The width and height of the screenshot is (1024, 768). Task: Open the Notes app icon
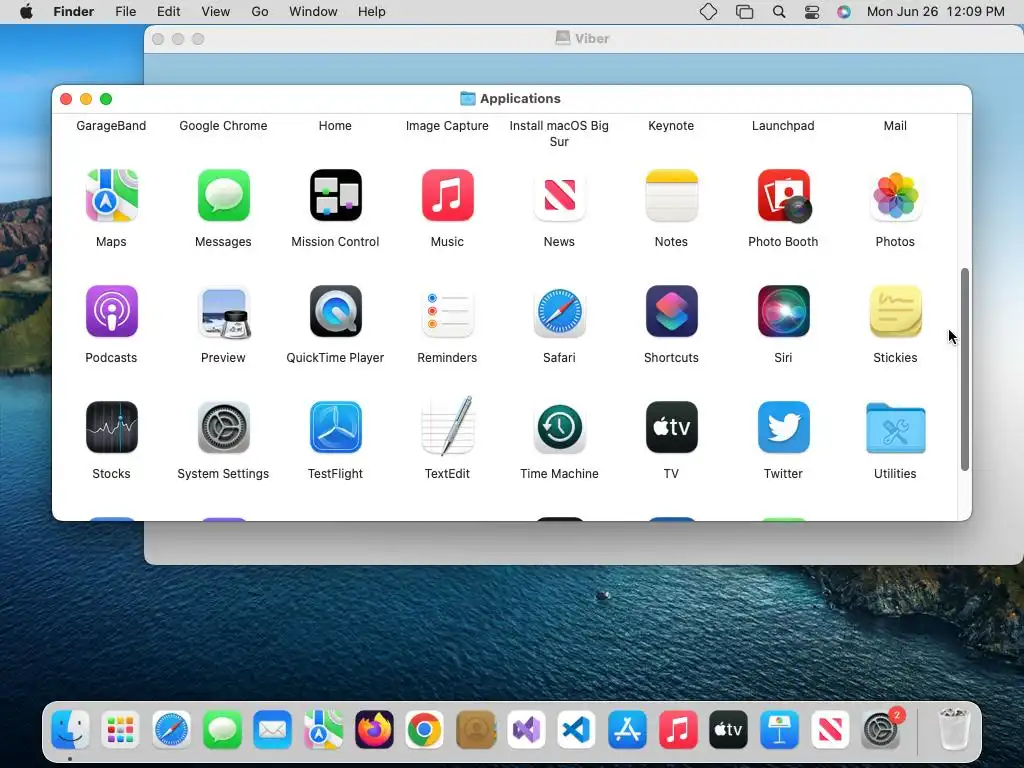(671, 195)
